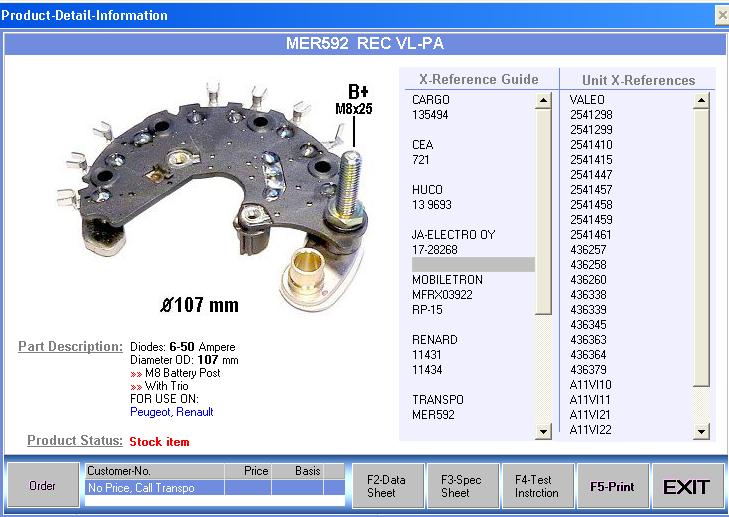Select reference MFRX03922
Image resolution: width=729 pixels, height=517 pixels.
[442, 295]
